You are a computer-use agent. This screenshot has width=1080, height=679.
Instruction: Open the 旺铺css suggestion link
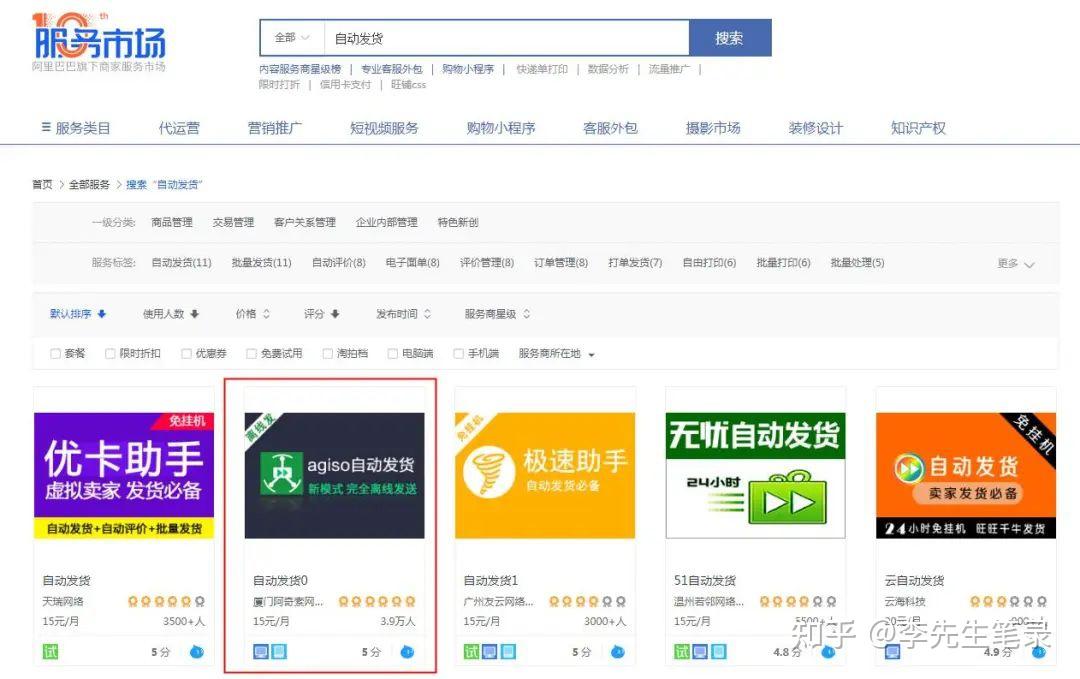point(408,85)
